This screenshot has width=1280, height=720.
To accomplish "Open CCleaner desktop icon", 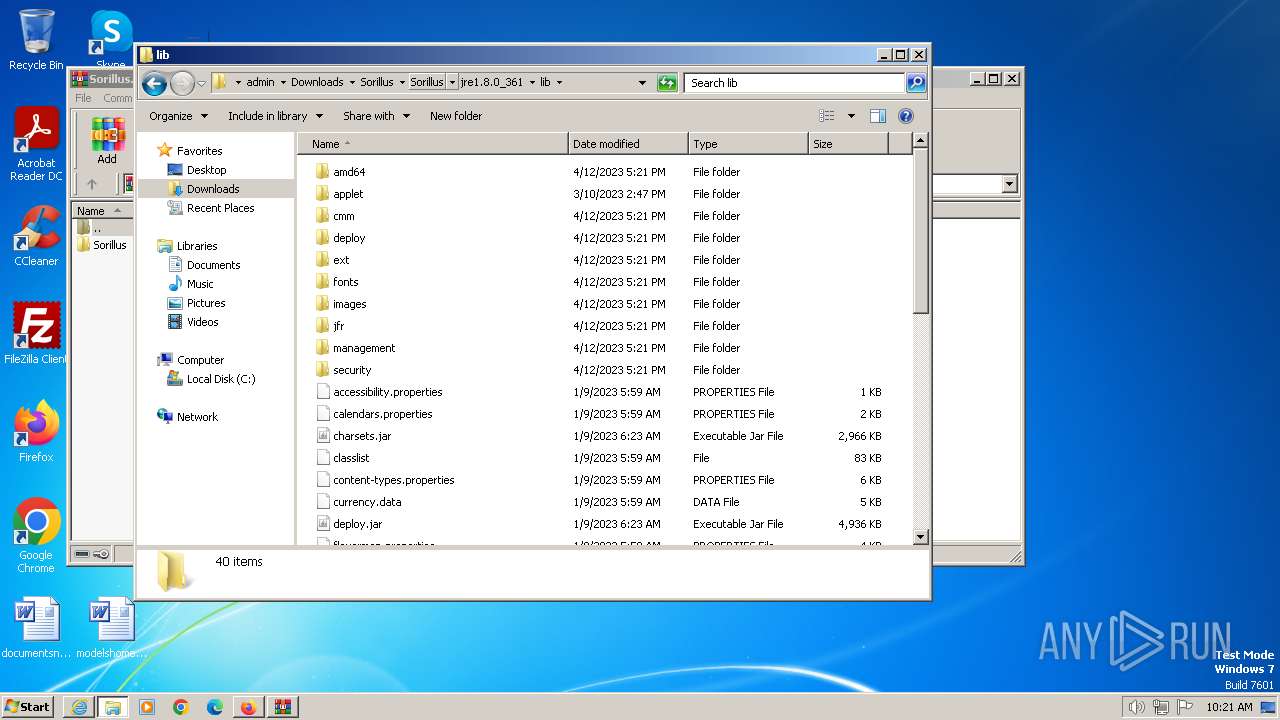I will pos(36,236).
